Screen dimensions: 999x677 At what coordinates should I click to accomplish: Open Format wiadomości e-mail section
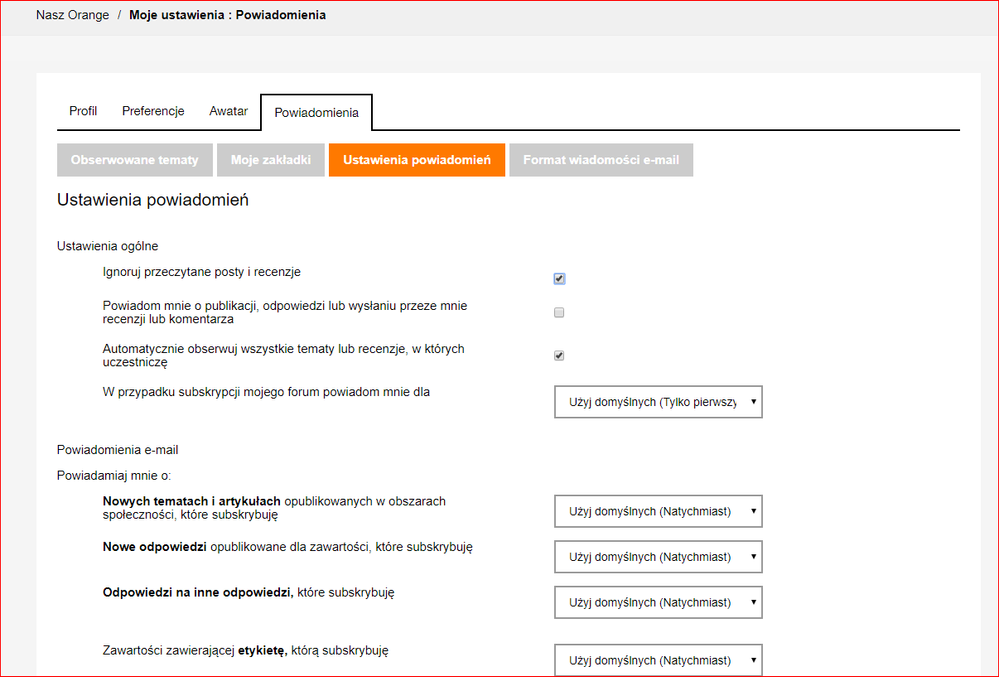(600, 160)
